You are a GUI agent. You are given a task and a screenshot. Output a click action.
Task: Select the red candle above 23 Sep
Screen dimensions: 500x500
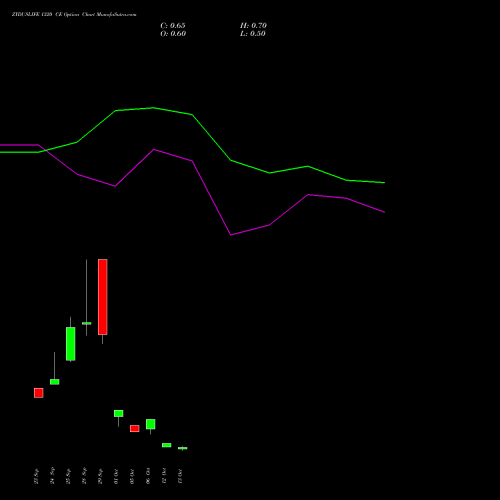[39, 393]
